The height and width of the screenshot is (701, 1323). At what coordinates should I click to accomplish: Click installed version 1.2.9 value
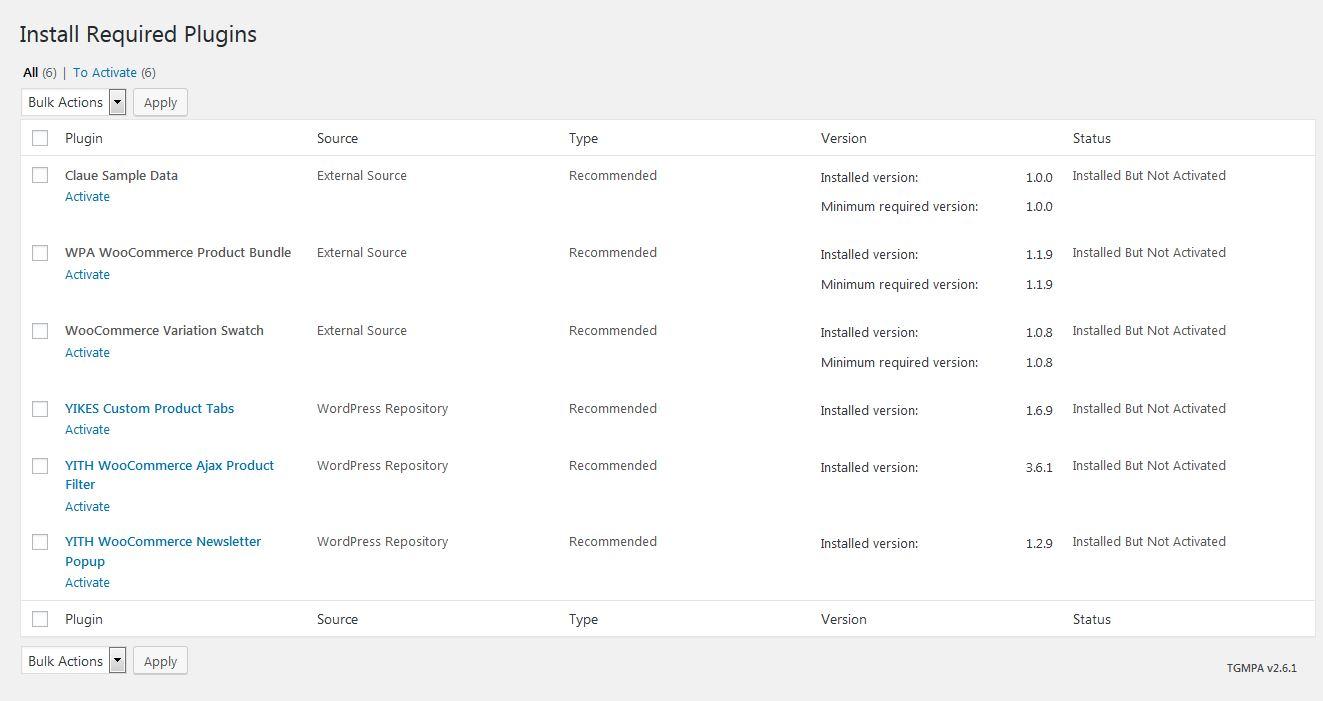1039,543
